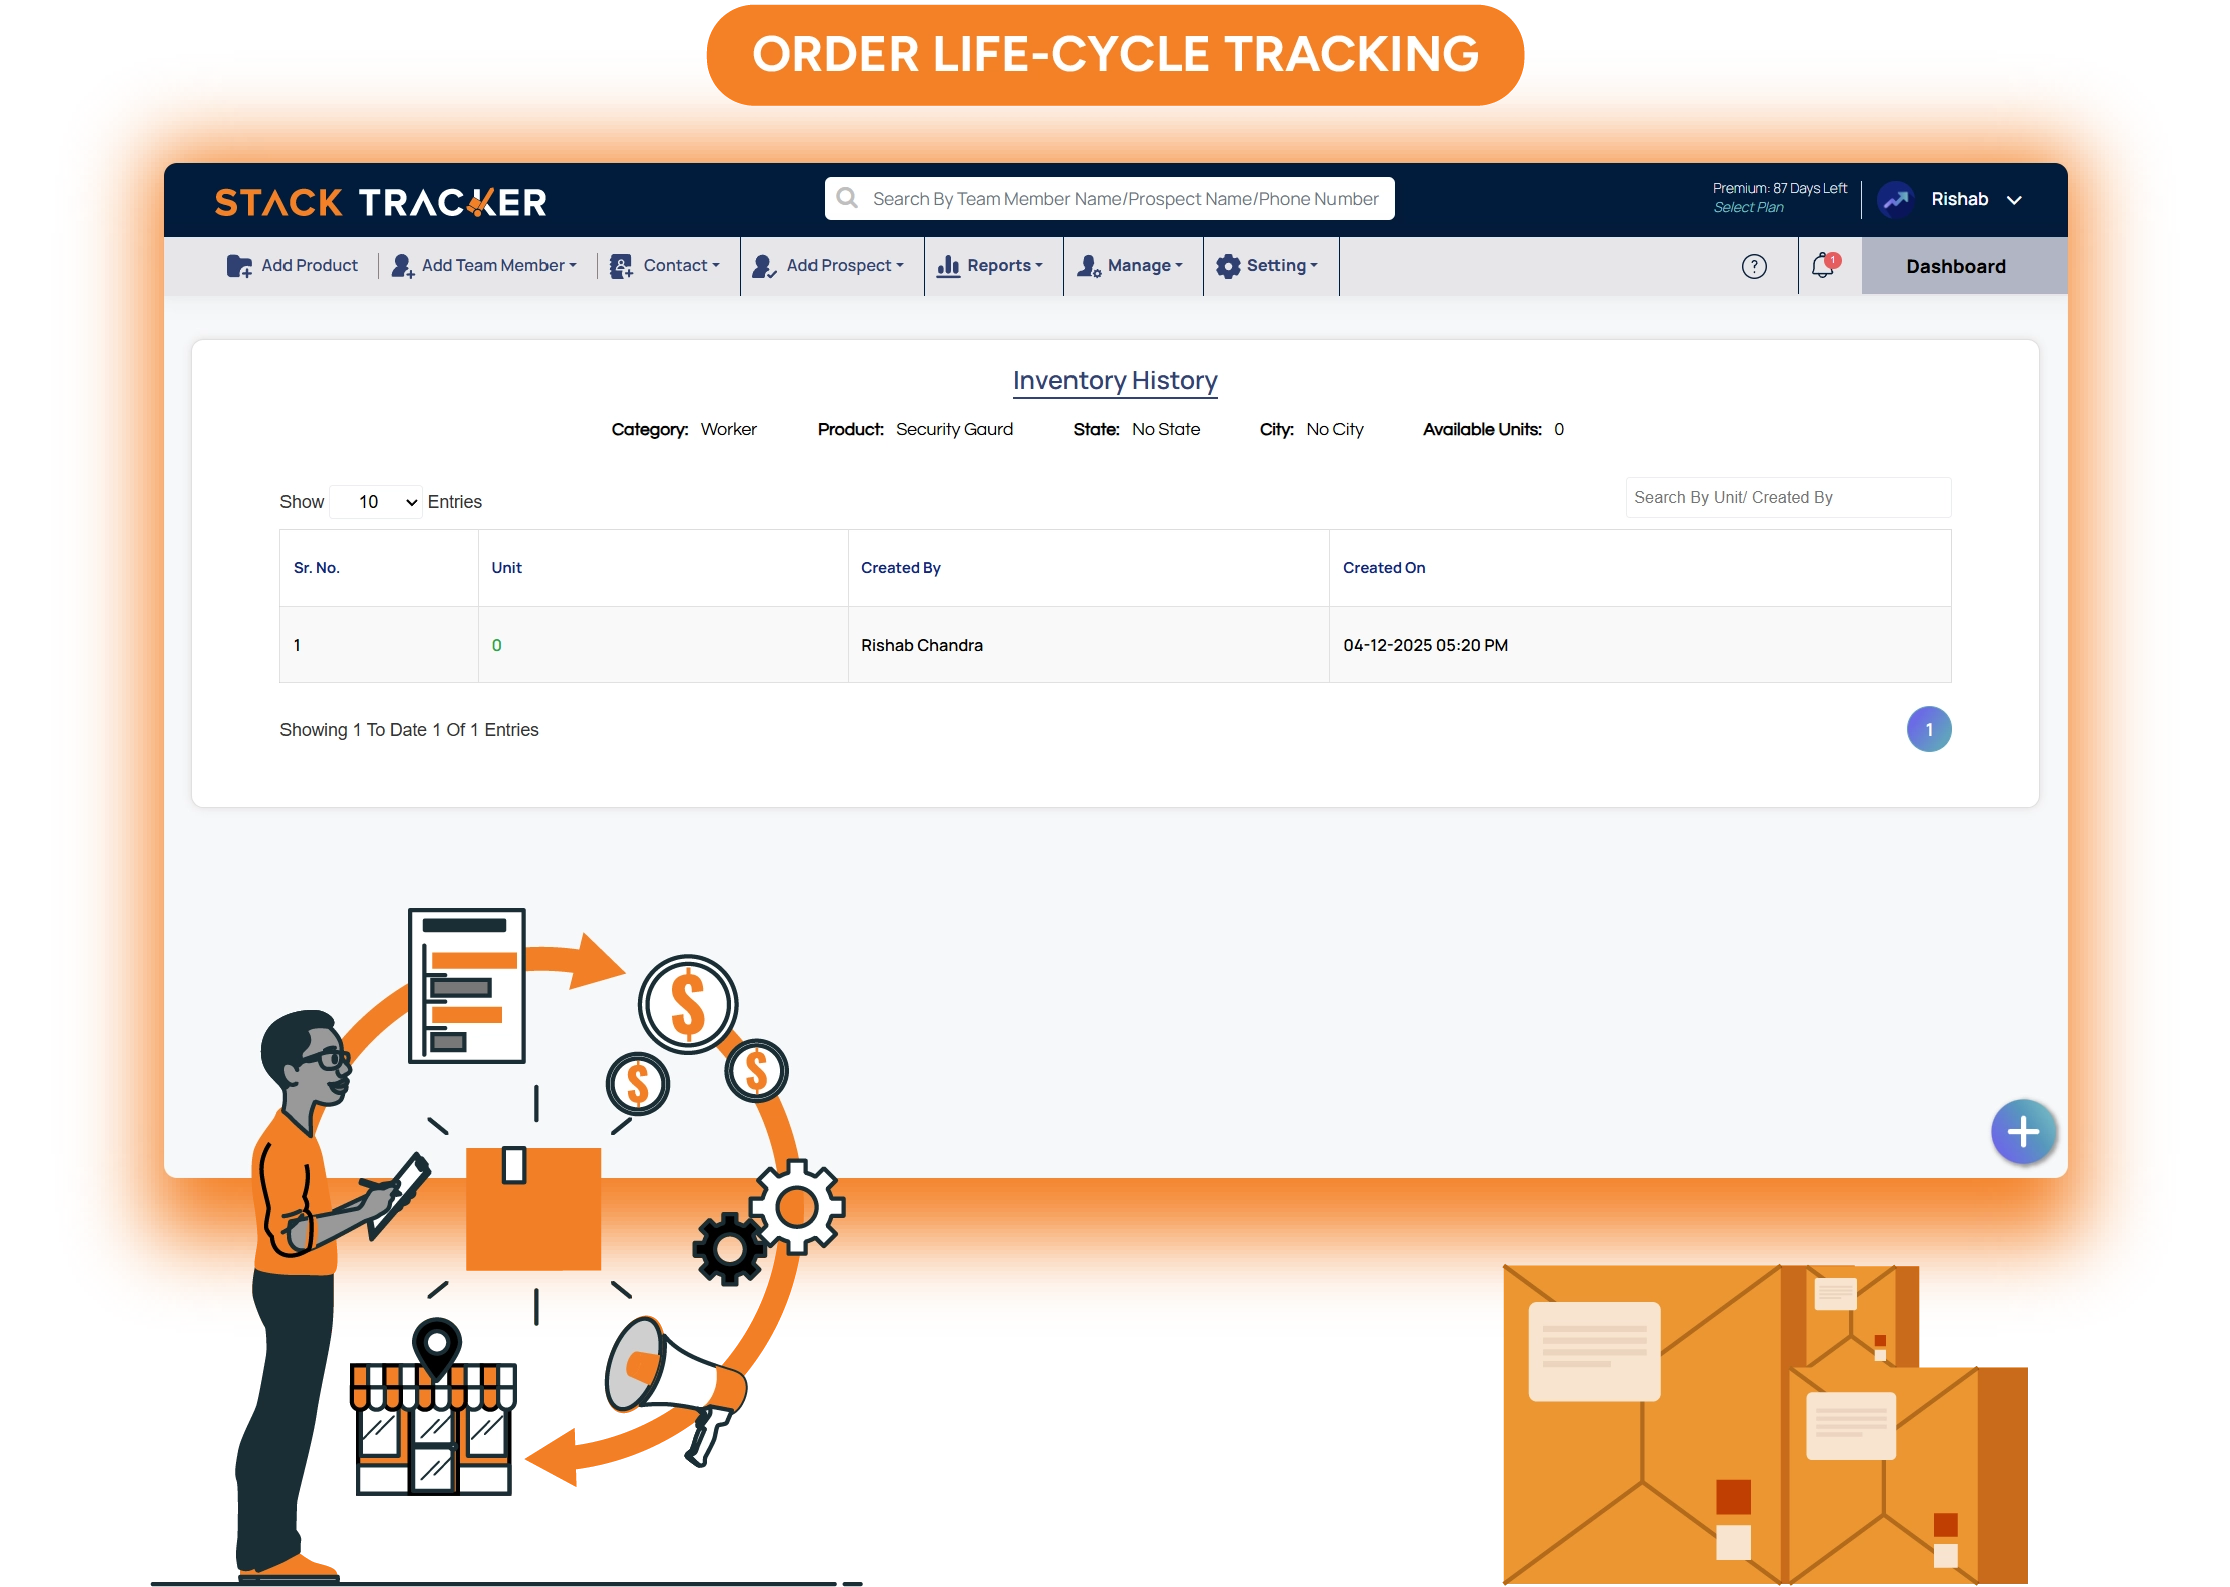Click the notification bell icon
2230x1587 pixels.
pos(1820,266)
